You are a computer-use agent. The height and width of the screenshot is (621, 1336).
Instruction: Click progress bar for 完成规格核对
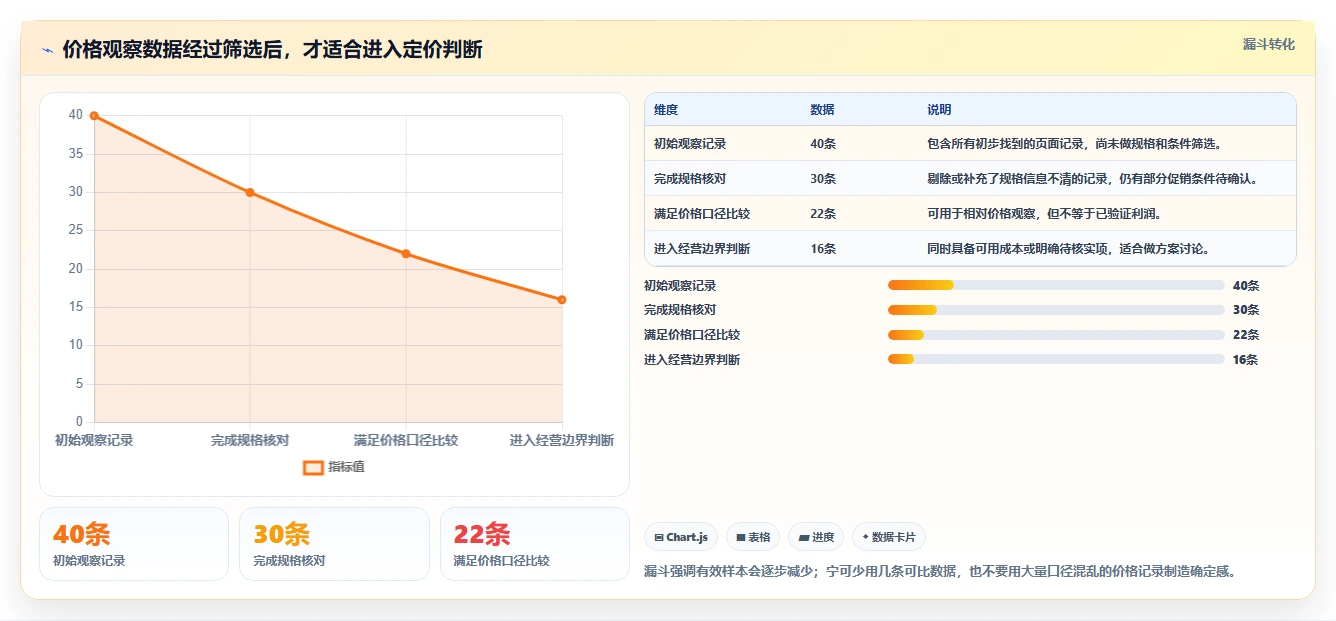1056,310
